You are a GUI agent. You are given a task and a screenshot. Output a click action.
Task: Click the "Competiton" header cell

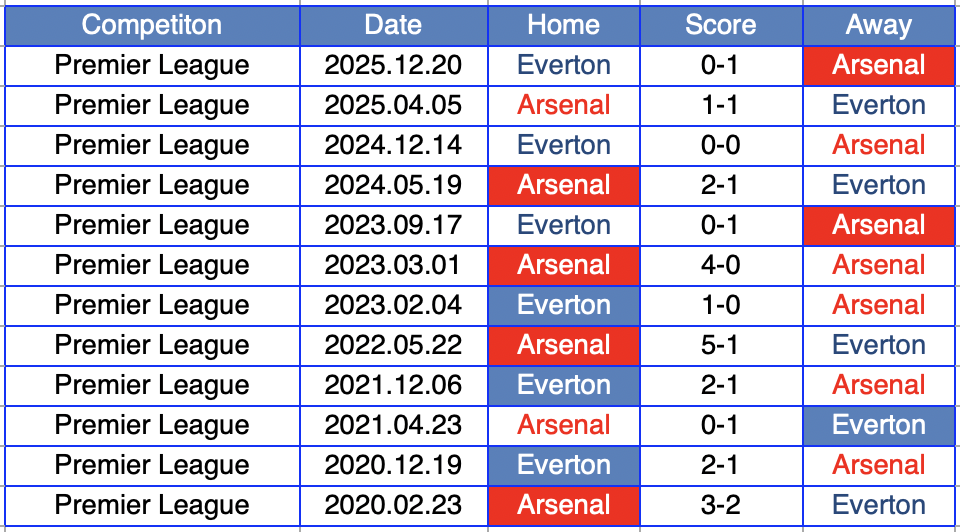(x=152, y=25)
